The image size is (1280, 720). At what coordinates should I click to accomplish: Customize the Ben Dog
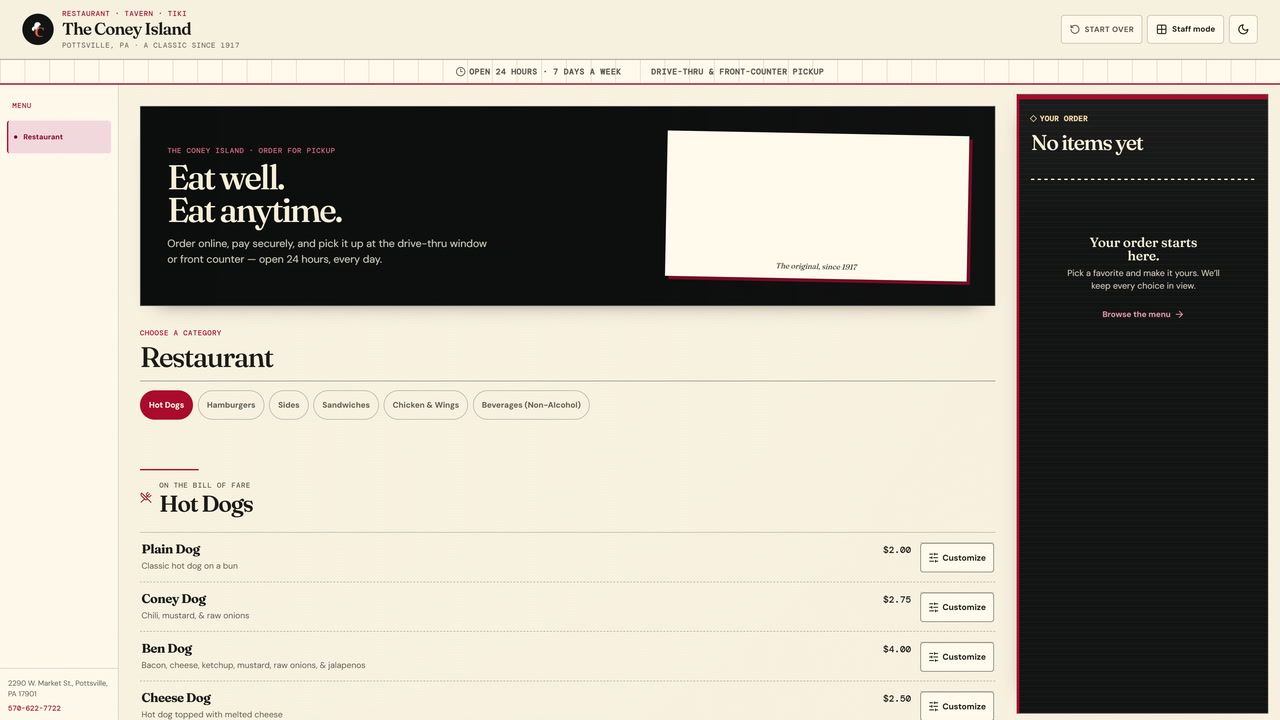tap(957, 657)
